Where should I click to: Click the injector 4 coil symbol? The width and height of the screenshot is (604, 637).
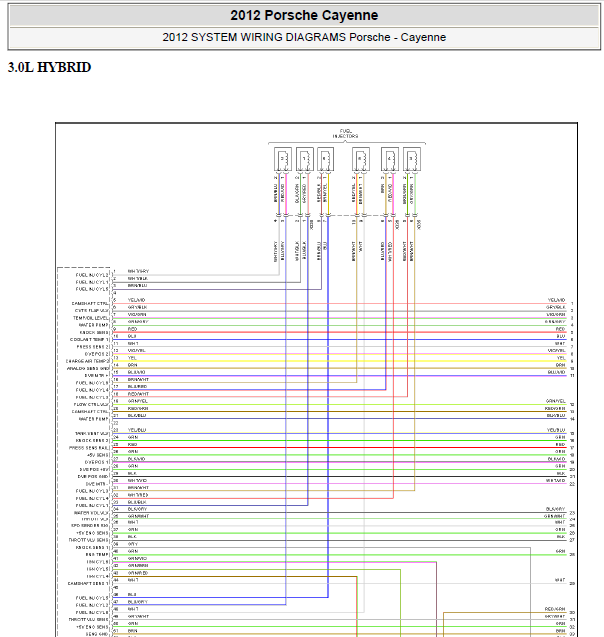[390, 159]
